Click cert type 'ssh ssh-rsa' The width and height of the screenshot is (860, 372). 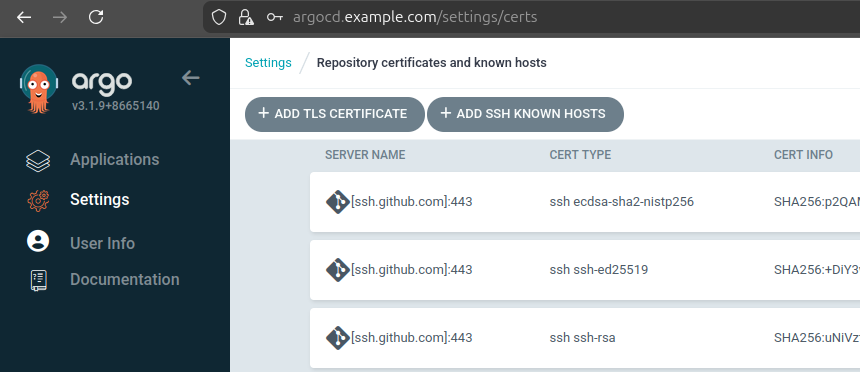tap(582, 338)
